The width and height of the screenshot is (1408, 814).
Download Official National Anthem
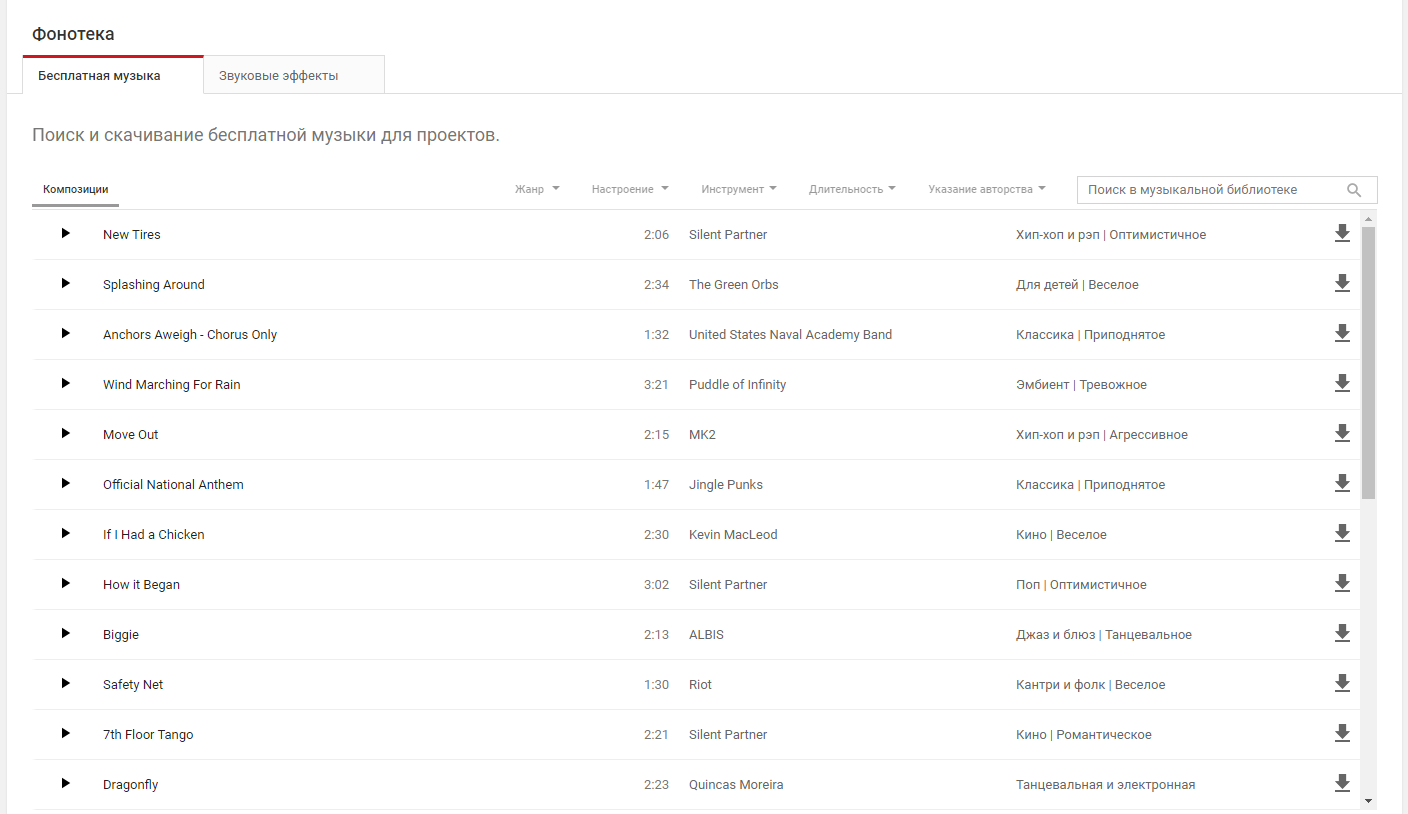1342,483
